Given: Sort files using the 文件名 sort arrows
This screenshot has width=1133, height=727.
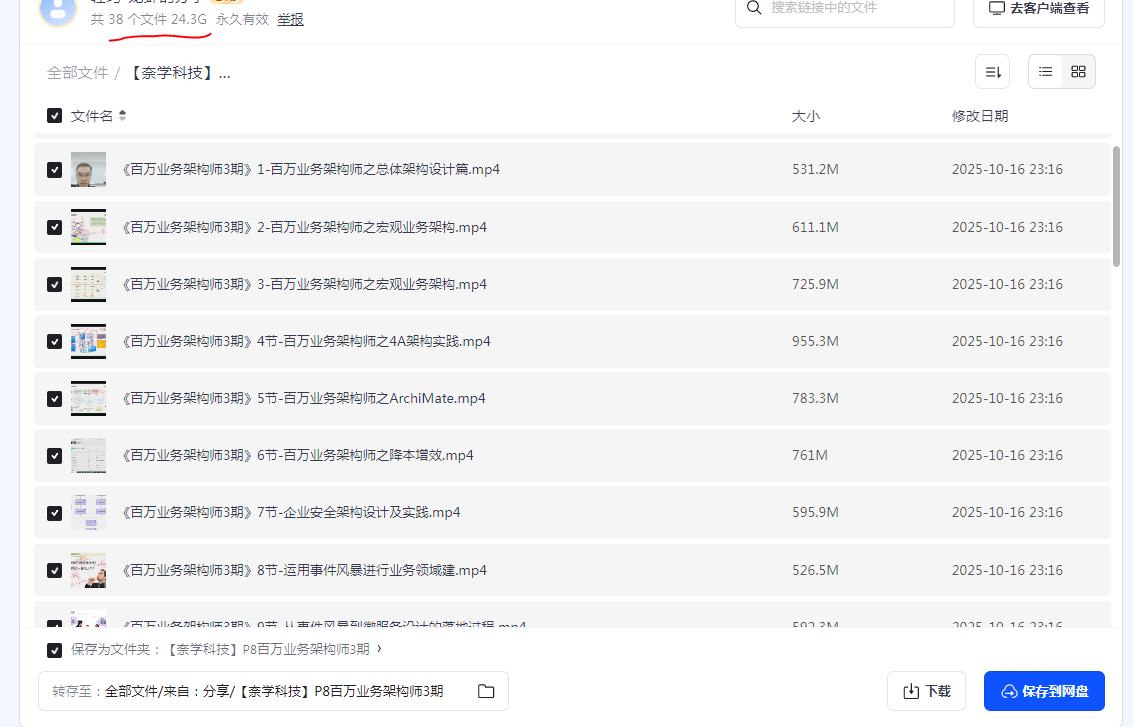Looking at the screenshot, I should (122, 116).
